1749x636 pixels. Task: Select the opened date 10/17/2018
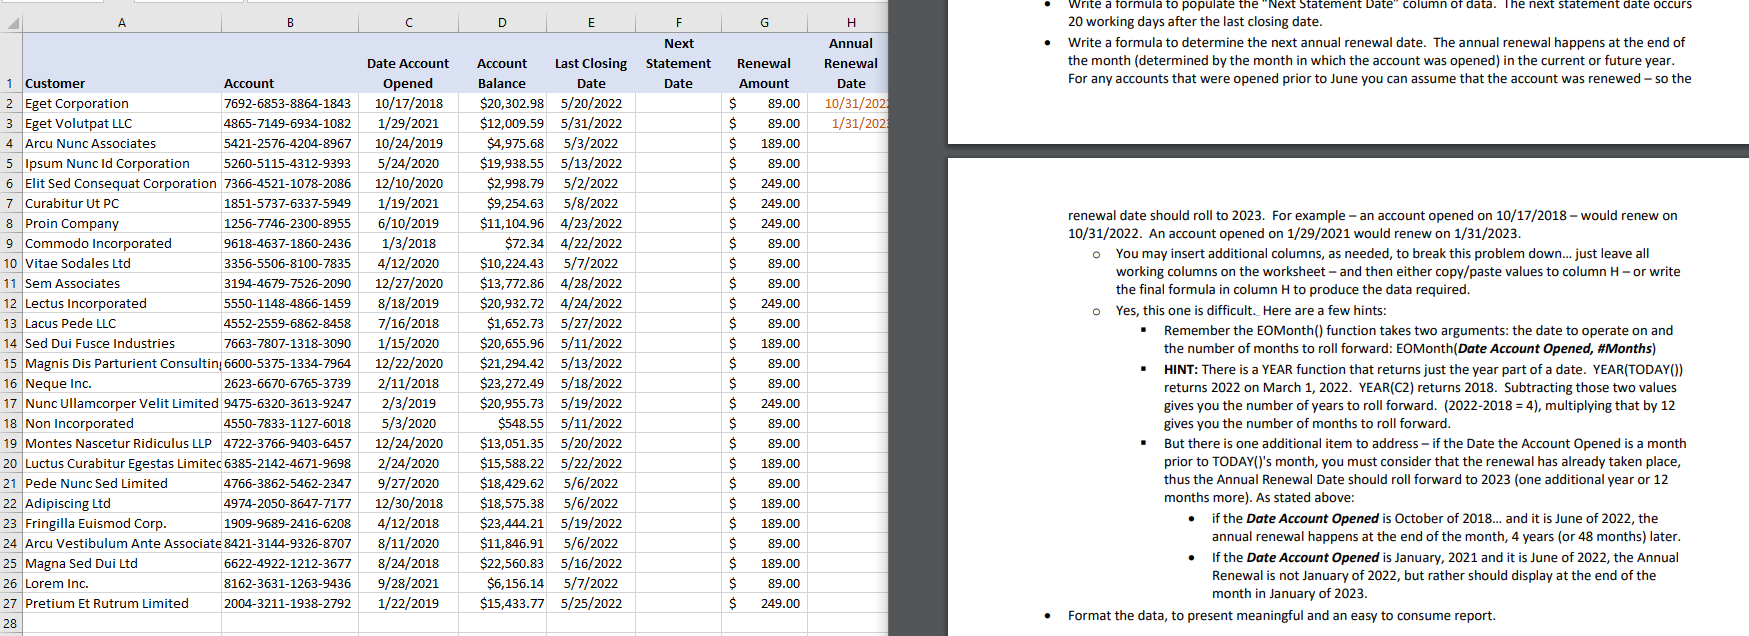(408, 103)
